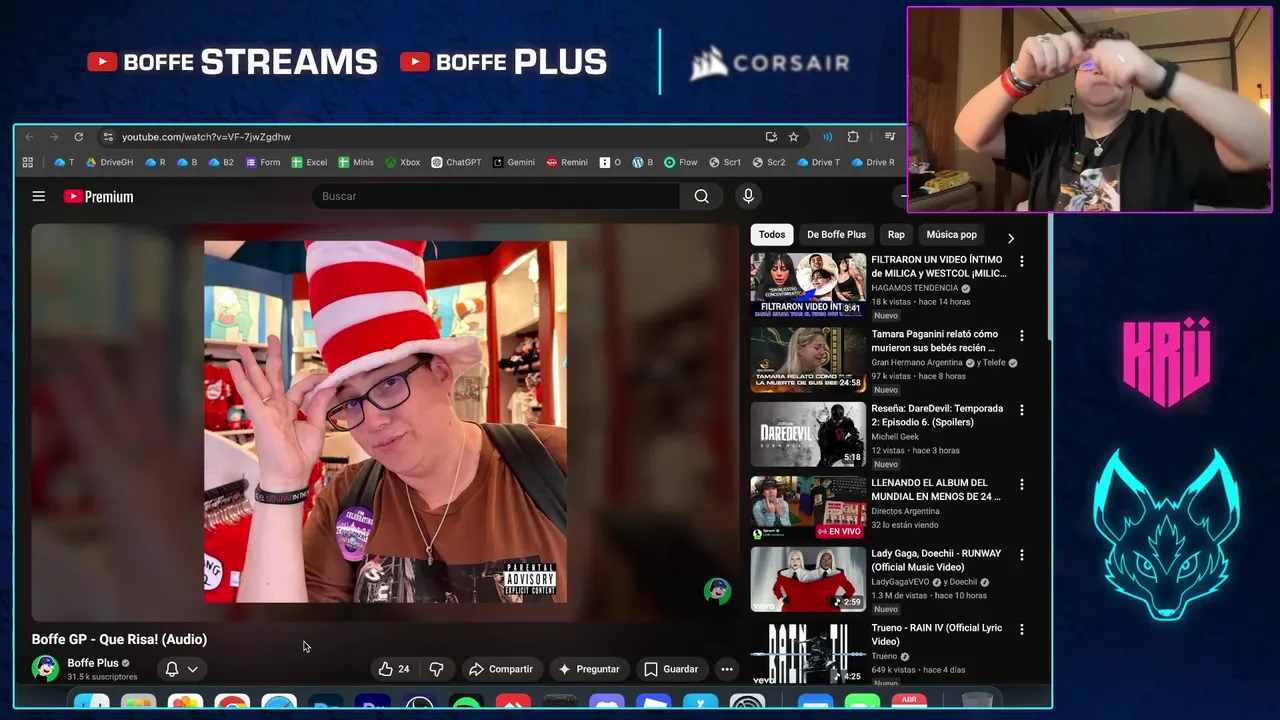Open options menu for Trueno RAIN IV video

1021,629
